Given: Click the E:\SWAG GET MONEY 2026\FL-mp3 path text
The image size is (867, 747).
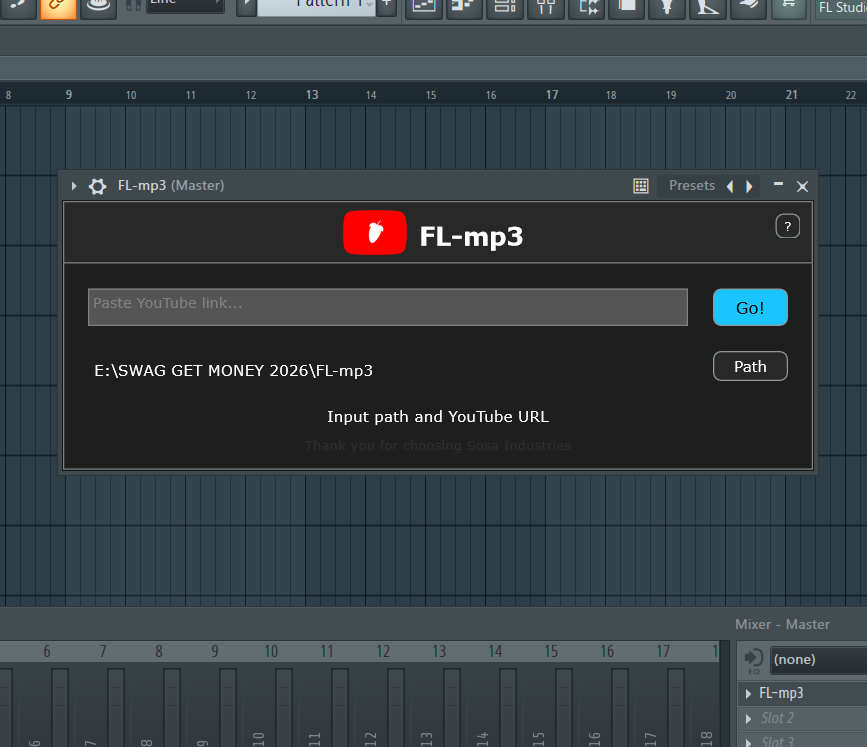Looking at the screenshot, I should 233,370.
